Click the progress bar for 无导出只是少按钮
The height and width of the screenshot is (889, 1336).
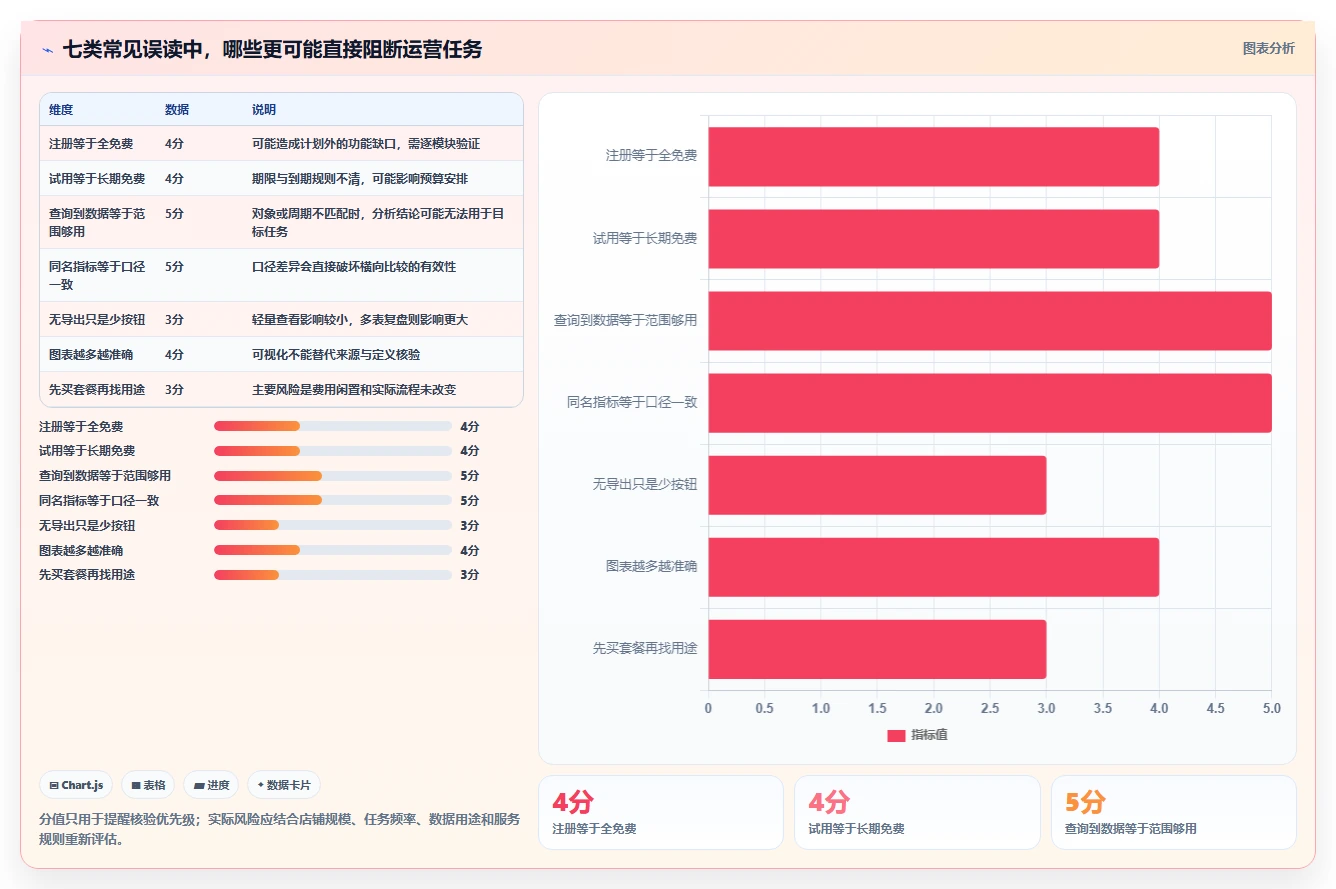tap(333, 525)
